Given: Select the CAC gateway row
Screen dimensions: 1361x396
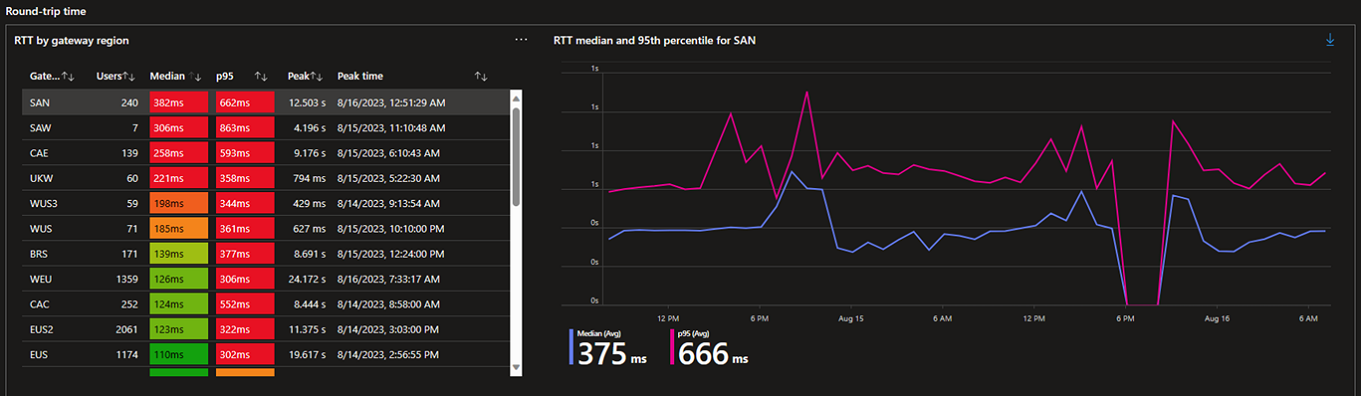Looking at the screenshot, I should 265,304.
